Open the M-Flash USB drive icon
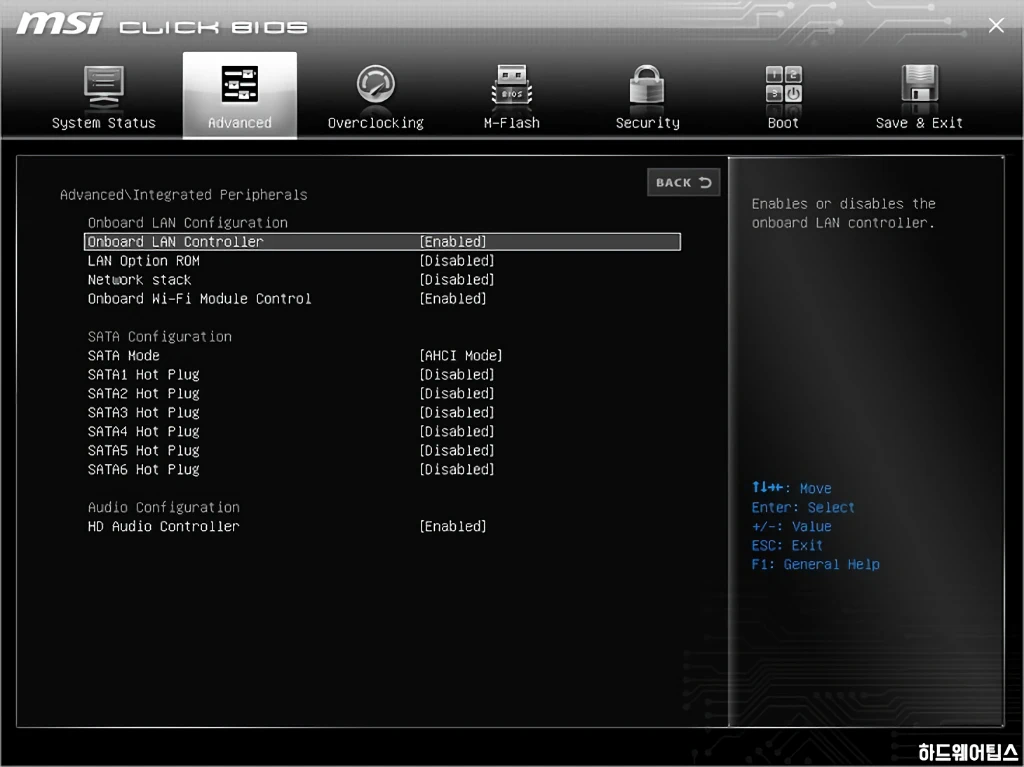This screenshot has width=1024, height=767. [x=511, y=86]
